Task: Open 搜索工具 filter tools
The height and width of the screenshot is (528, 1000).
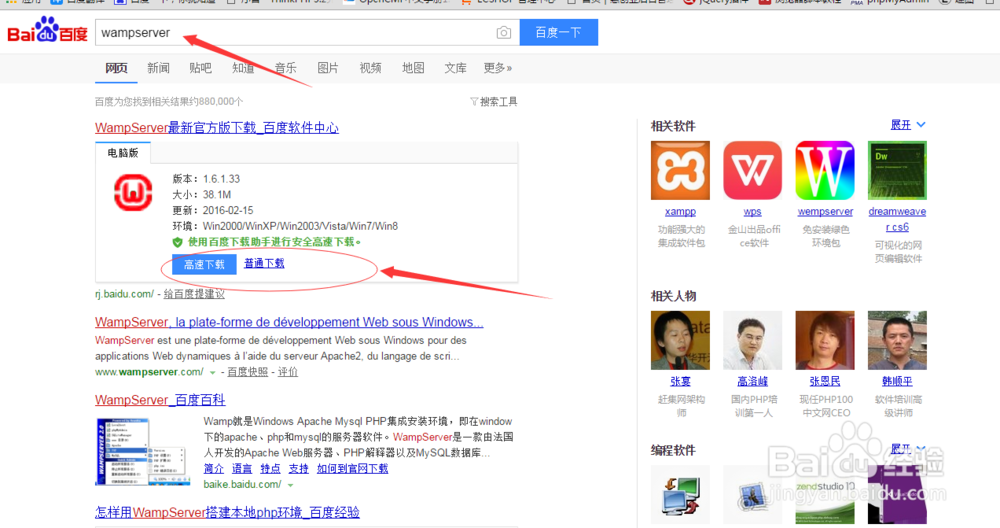Action: click(494, 101)
